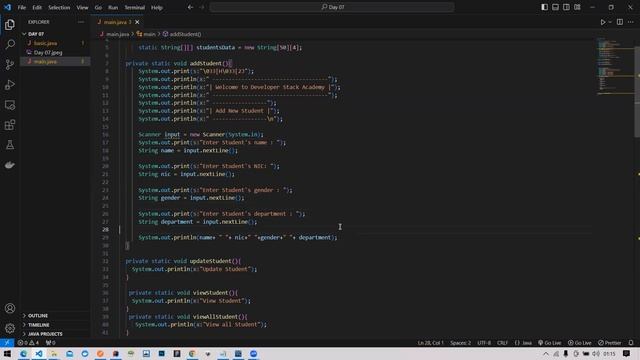Open the View menu
This screenshot has height=360, width=640.
pos(82,7)
